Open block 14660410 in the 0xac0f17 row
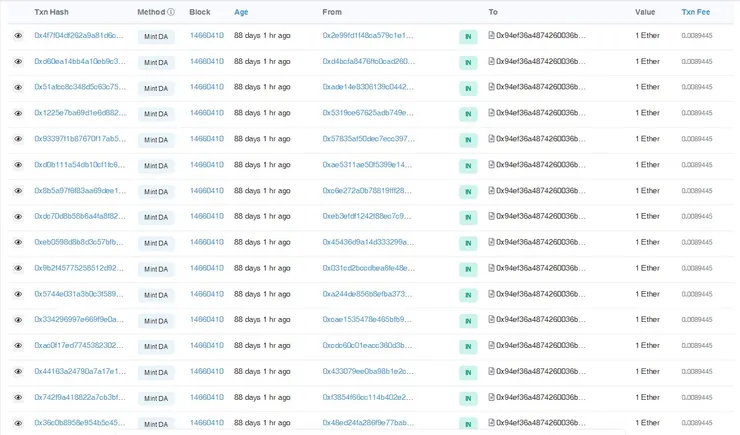This screenshot has height=435, width=740. point(207,345)
